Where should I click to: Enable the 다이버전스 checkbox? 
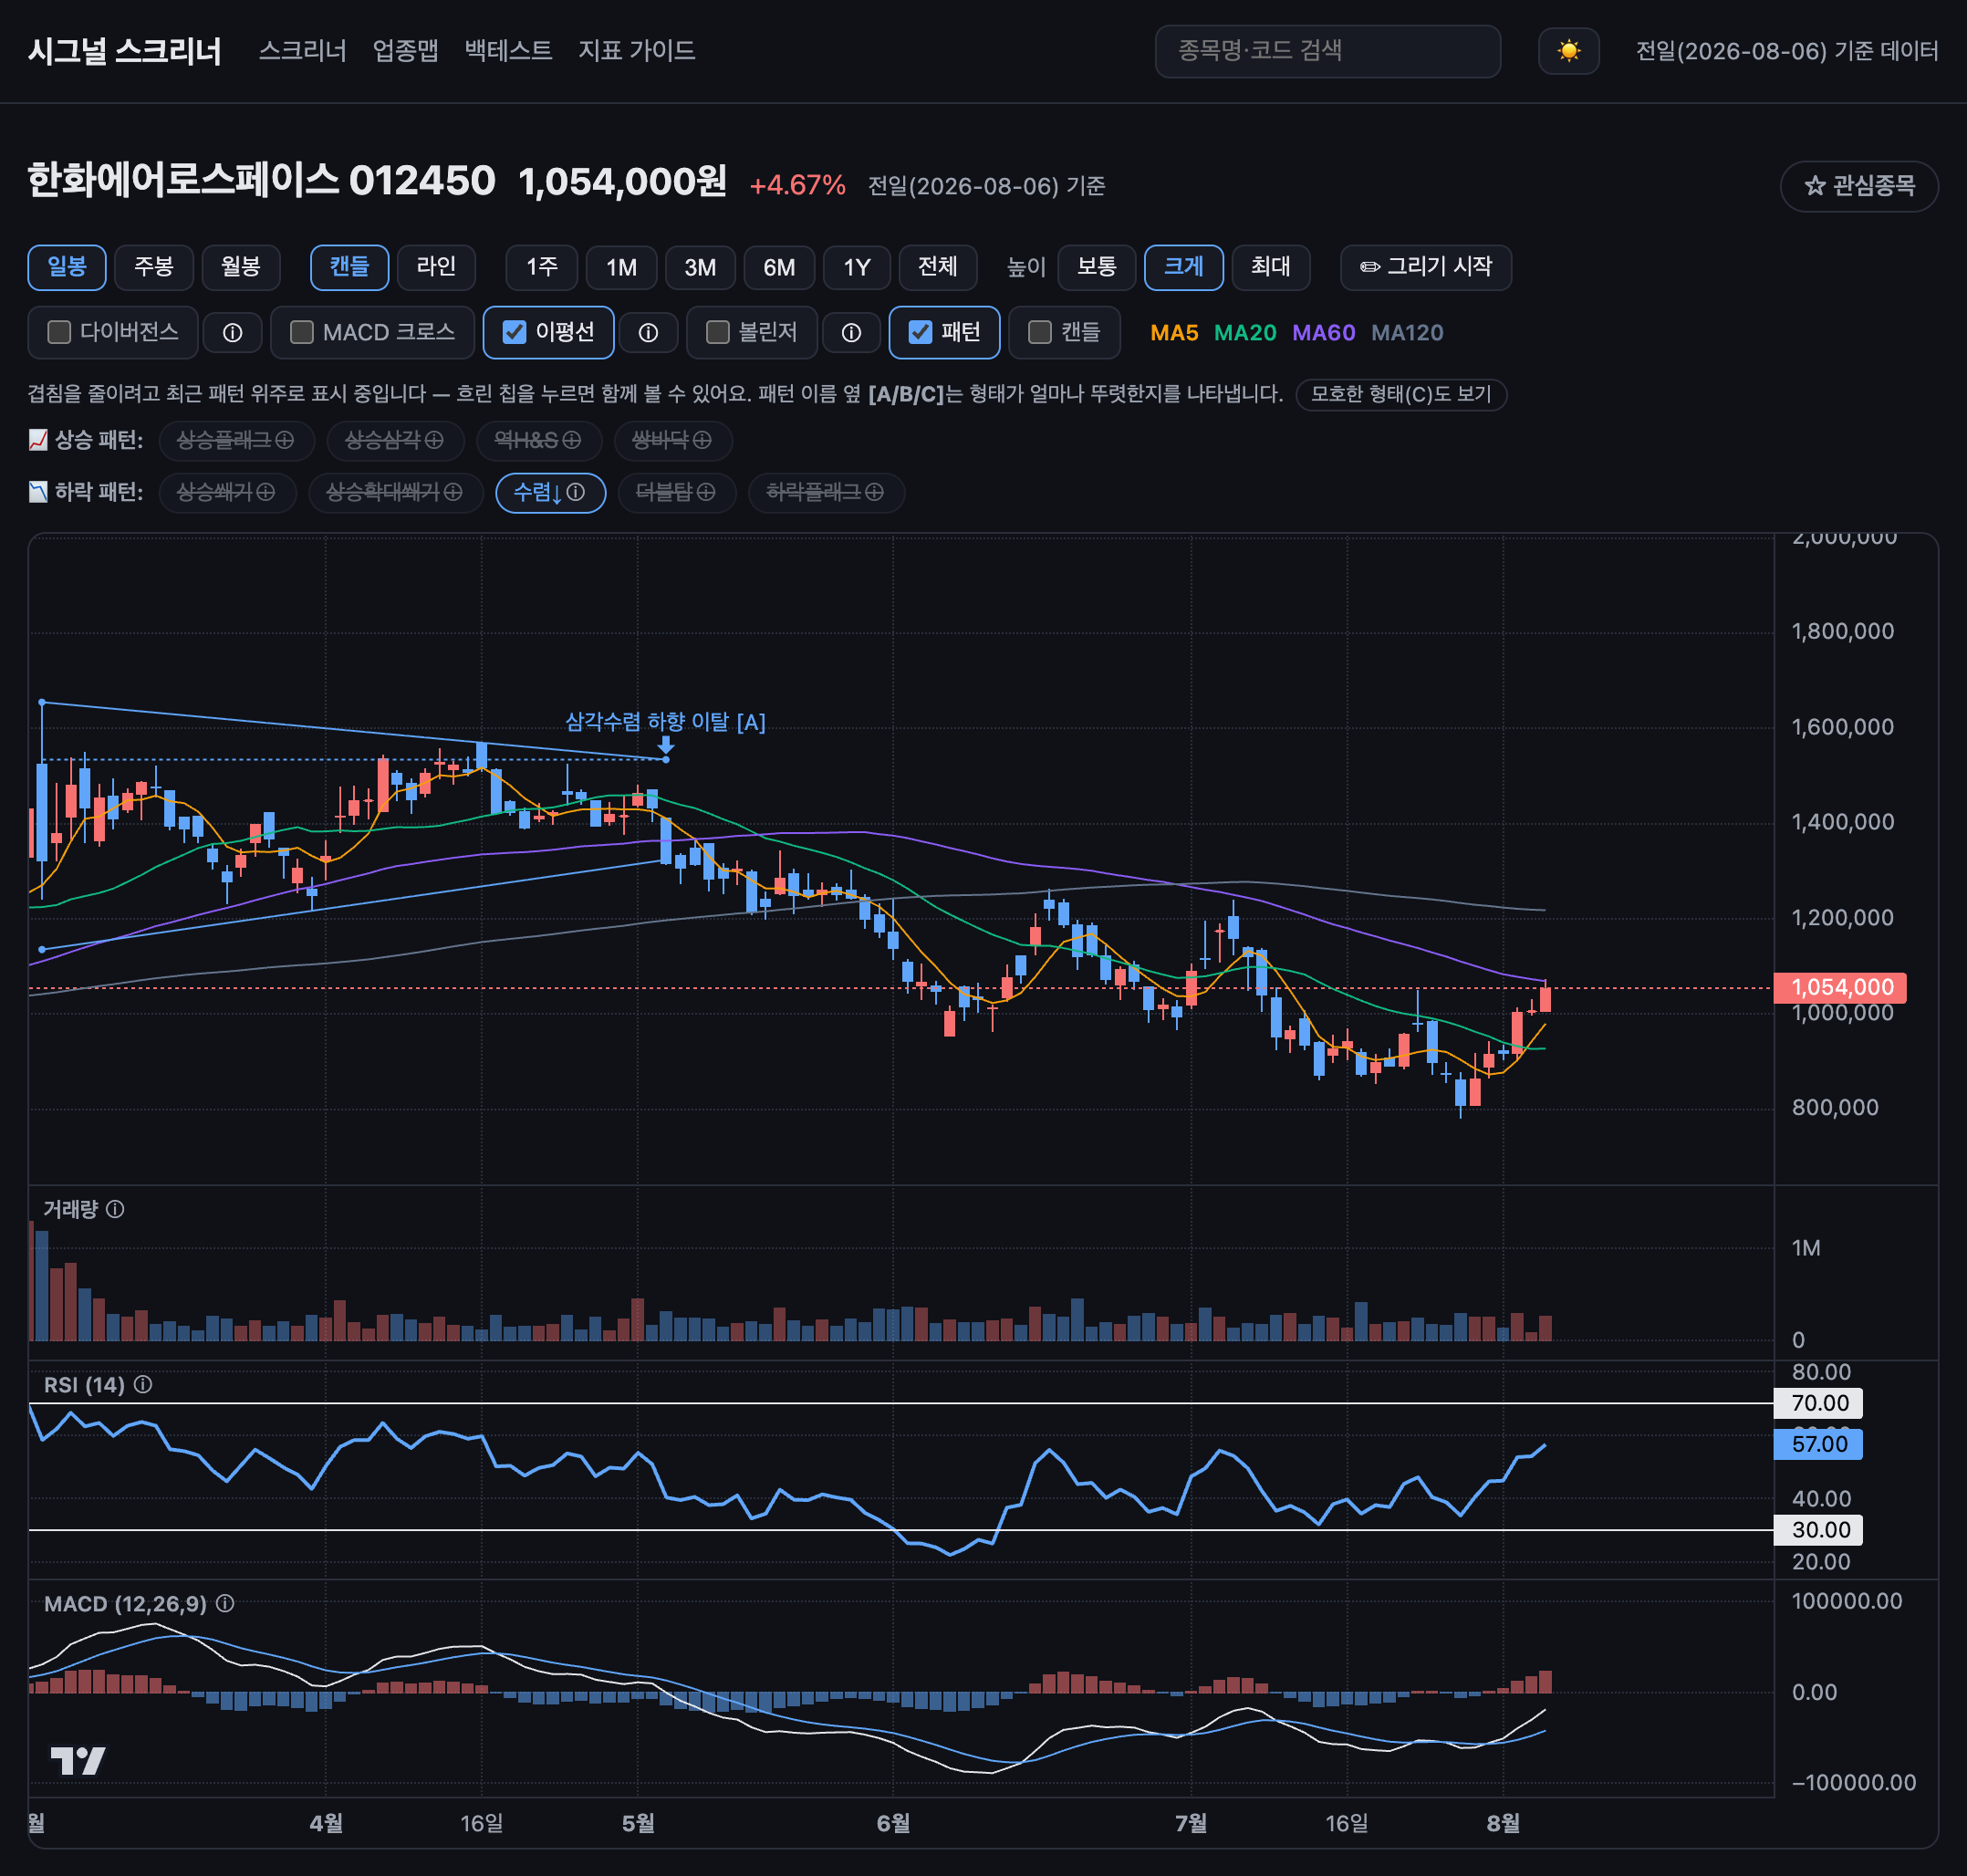(59, 332)
